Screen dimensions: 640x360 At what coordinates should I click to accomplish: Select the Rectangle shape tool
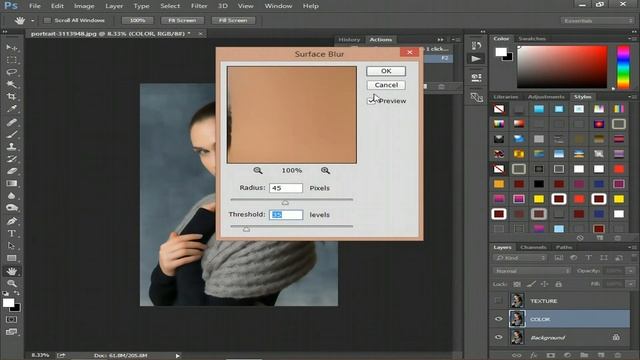click(11, 258)
